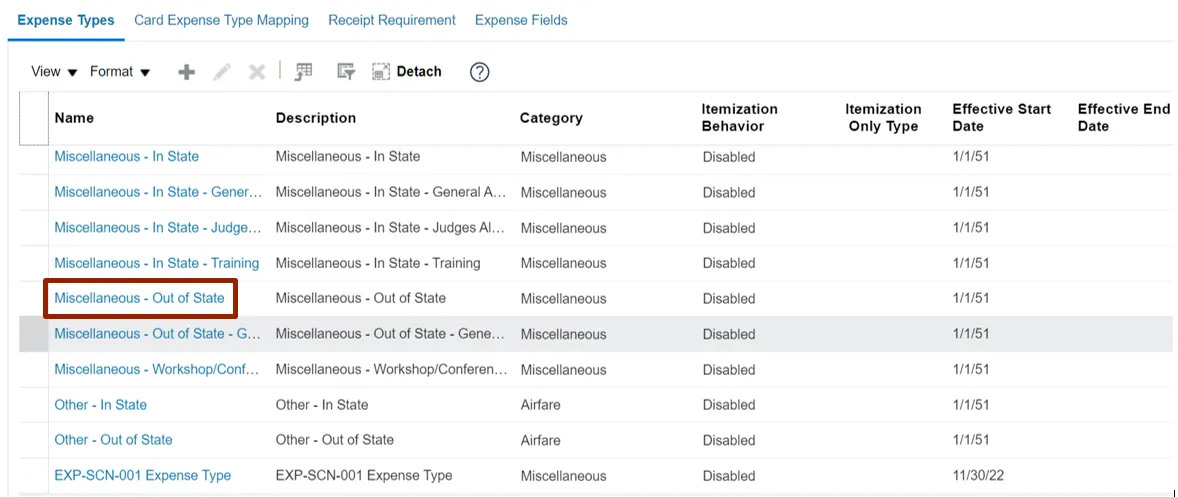Switch to Card Expense Type Mapping tab
1178x497 pixels.
pos(221,20)
